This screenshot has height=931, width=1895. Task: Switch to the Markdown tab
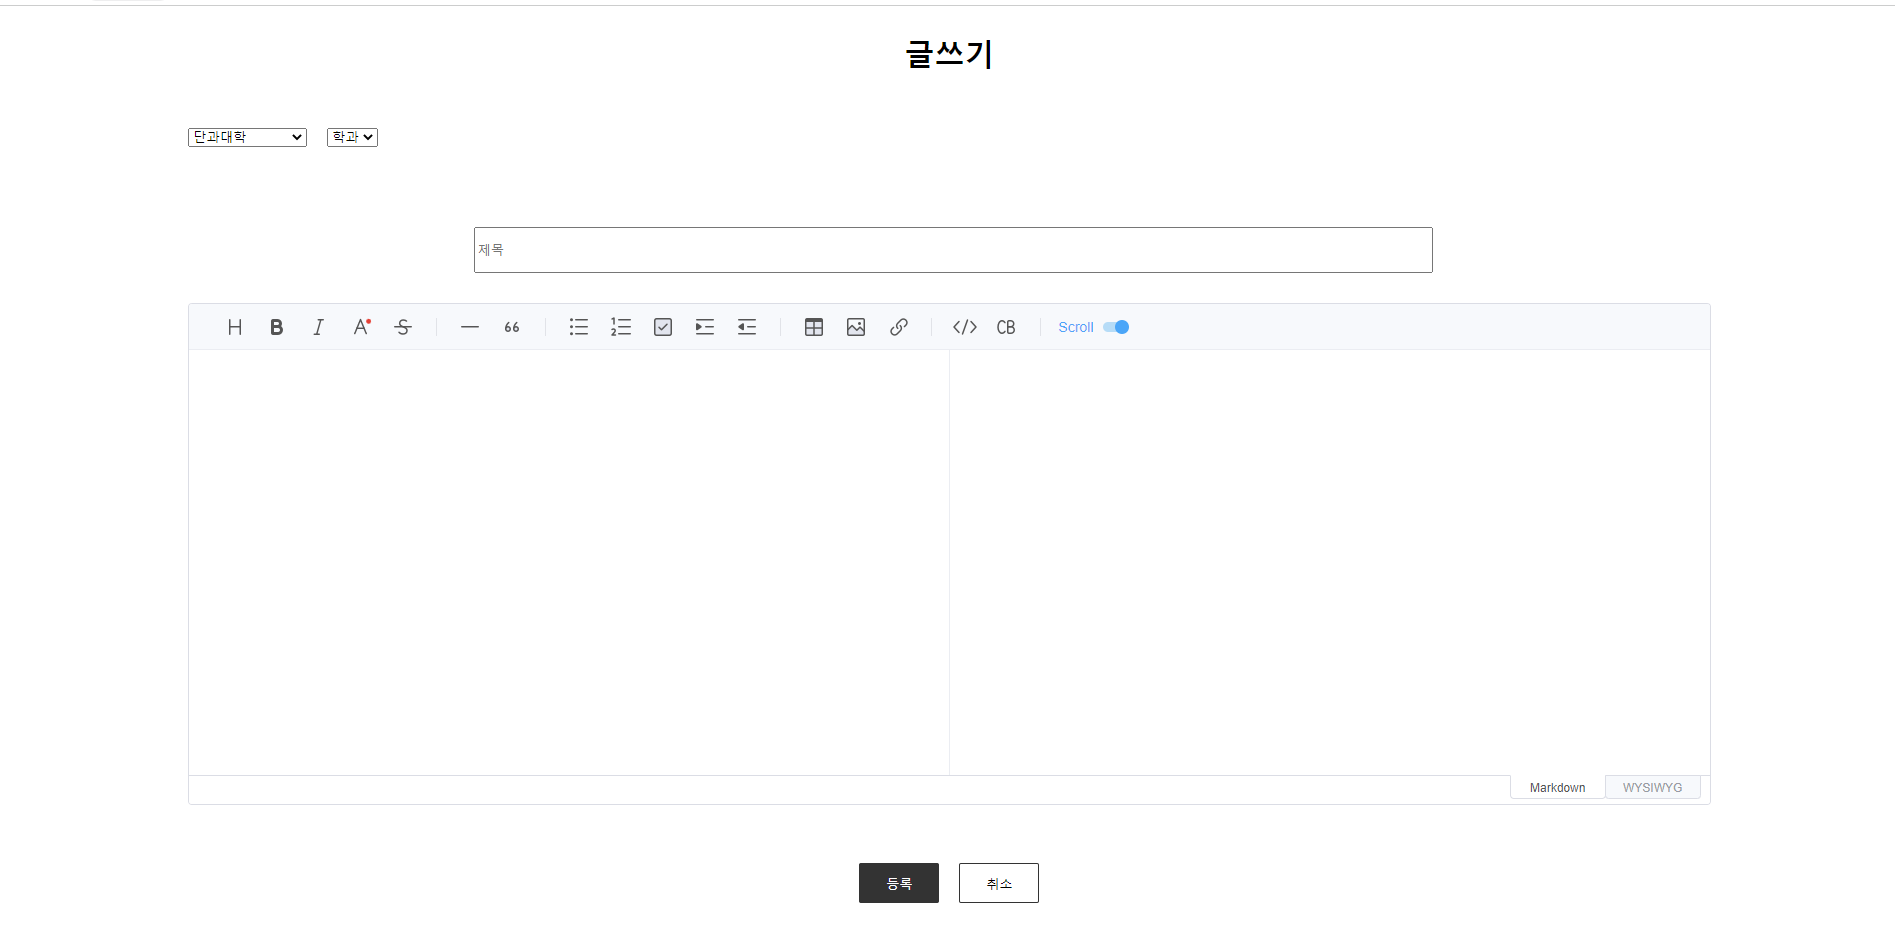(x=1557, y=788)
